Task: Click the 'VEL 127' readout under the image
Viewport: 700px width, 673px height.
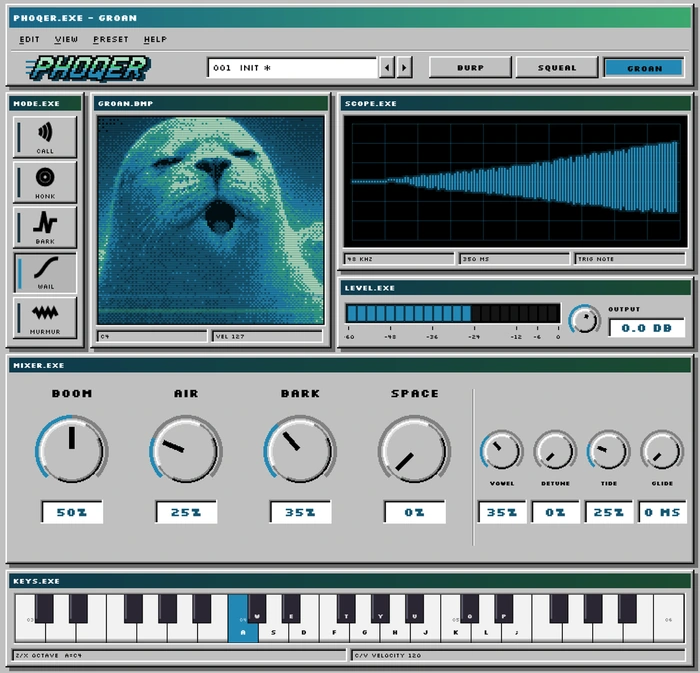Action: 267,336
